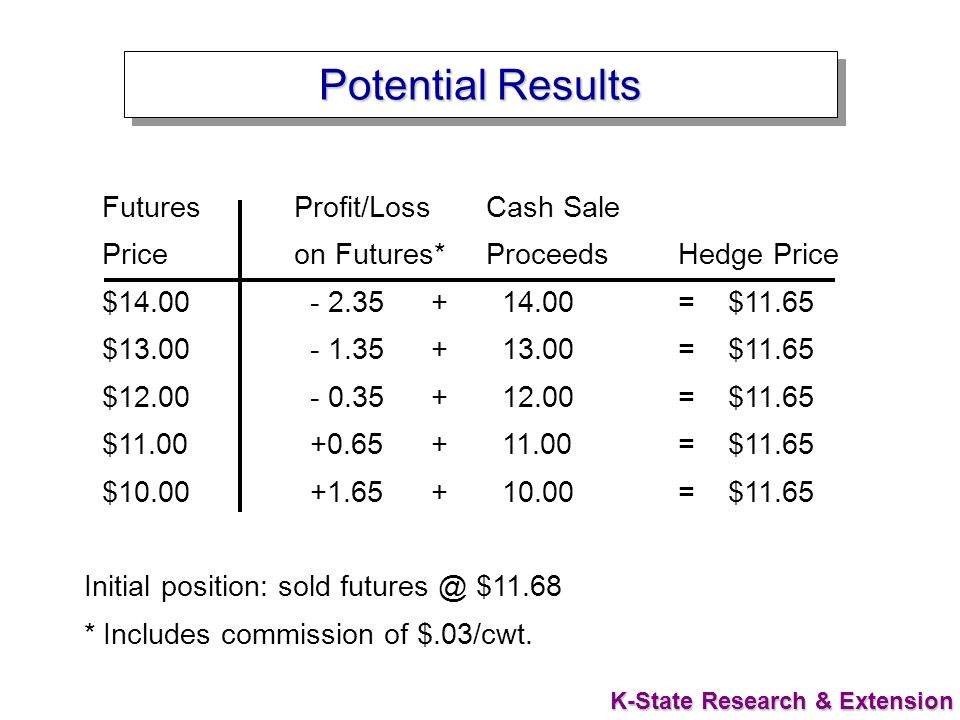Click the Hedge Price column header
The image size is (960, 720).
758,255
